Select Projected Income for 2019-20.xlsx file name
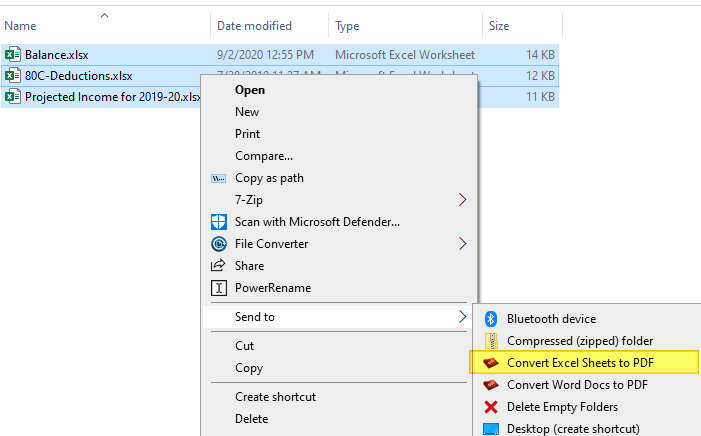Screen dimensions: 701x436 tap(113, 97)
